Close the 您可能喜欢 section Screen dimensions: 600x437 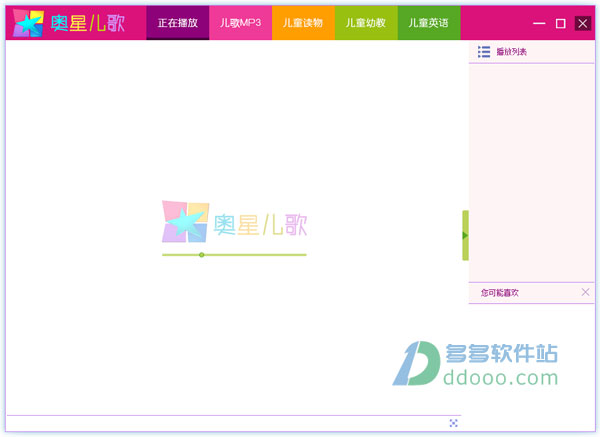585,292
